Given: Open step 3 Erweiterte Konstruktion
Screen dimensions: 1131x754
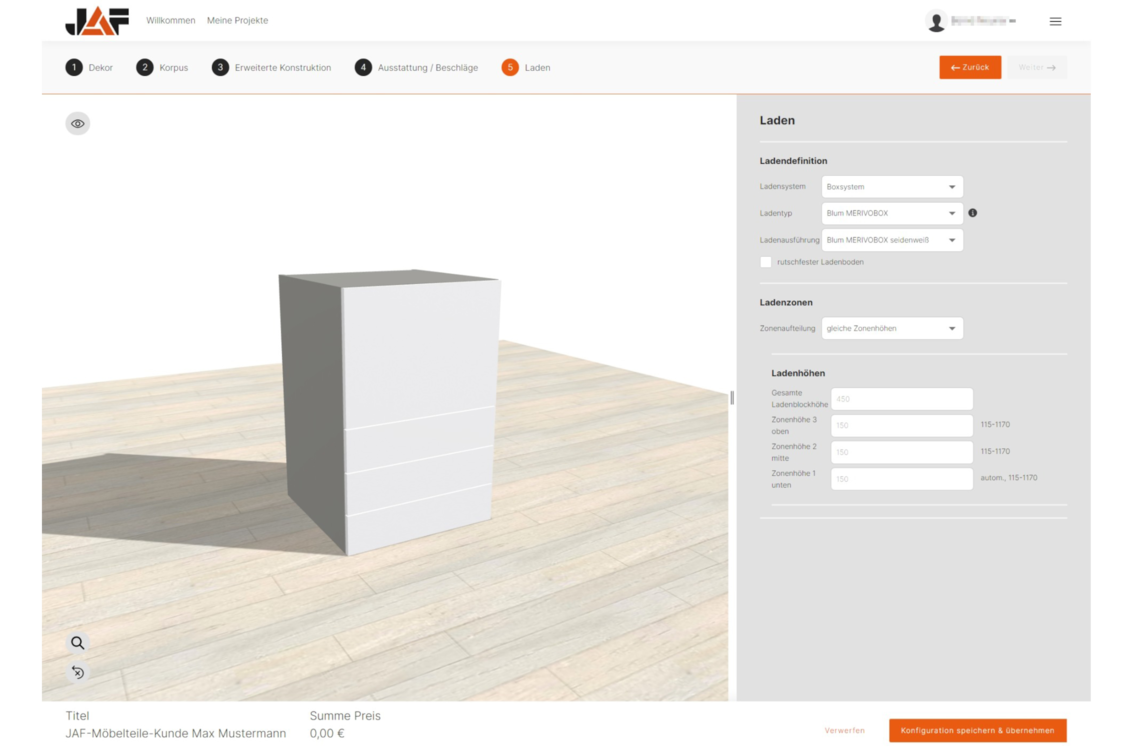Looking at the screenshot, I should [x=272, y=68].
